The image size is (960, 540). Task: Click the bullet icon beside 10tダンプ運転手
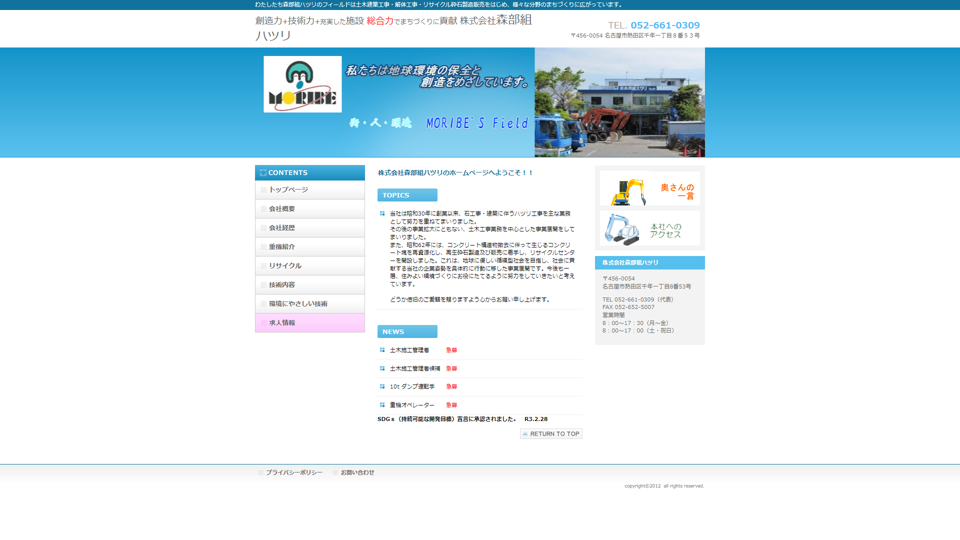(x=382, y=386)
